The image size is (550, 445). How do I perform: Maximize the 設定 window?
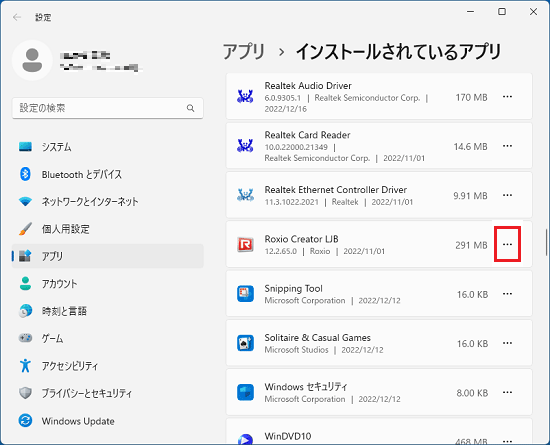coord(502,12)
